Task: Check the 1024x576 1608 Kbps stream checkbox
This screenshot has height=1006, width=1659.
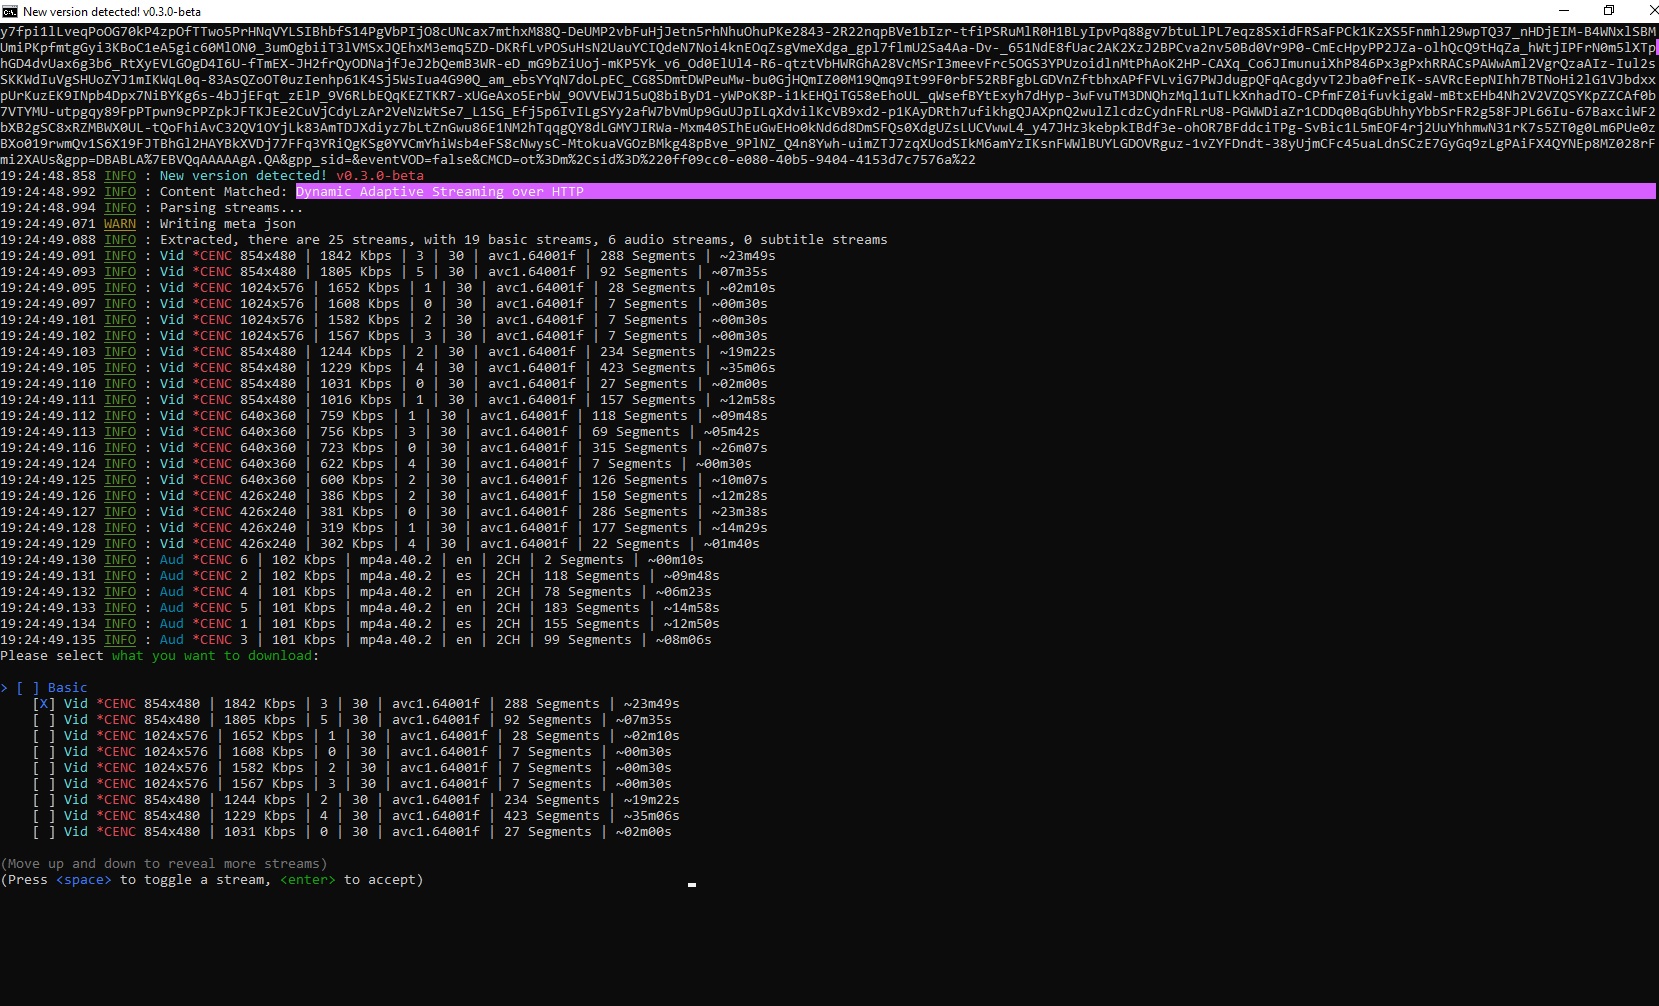Action: pos(44,752)
